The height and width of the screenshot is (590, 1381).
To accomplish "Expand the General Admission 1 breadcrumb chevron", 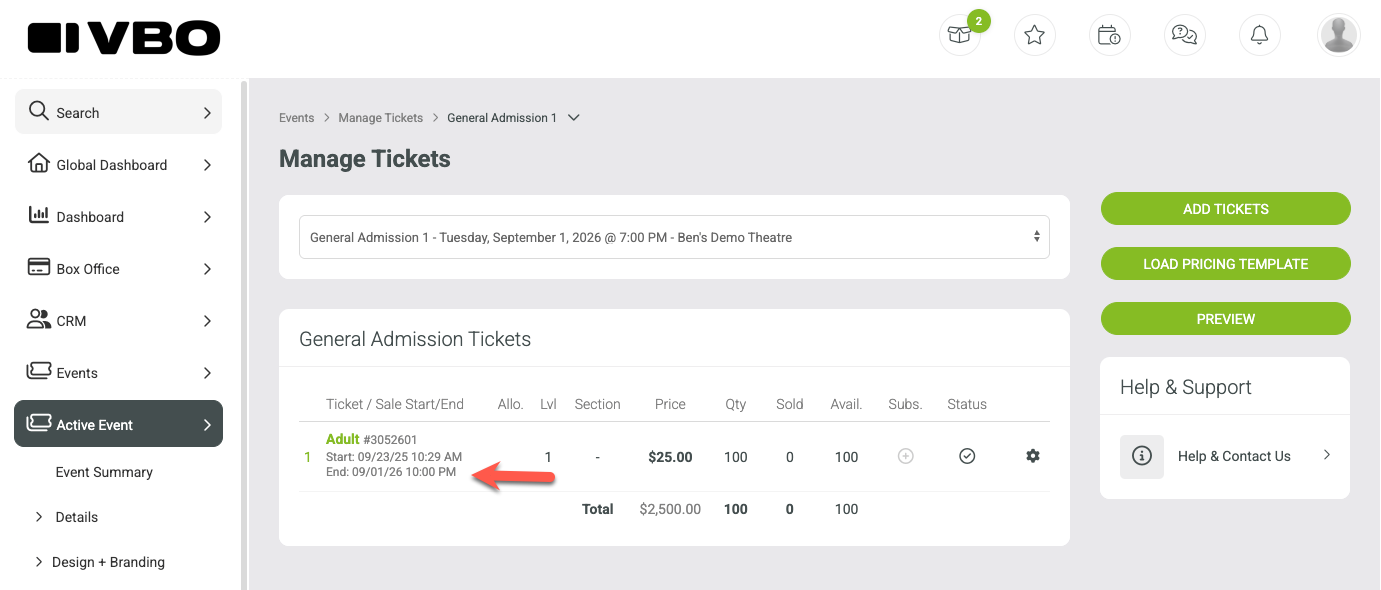I will (574, 117).
